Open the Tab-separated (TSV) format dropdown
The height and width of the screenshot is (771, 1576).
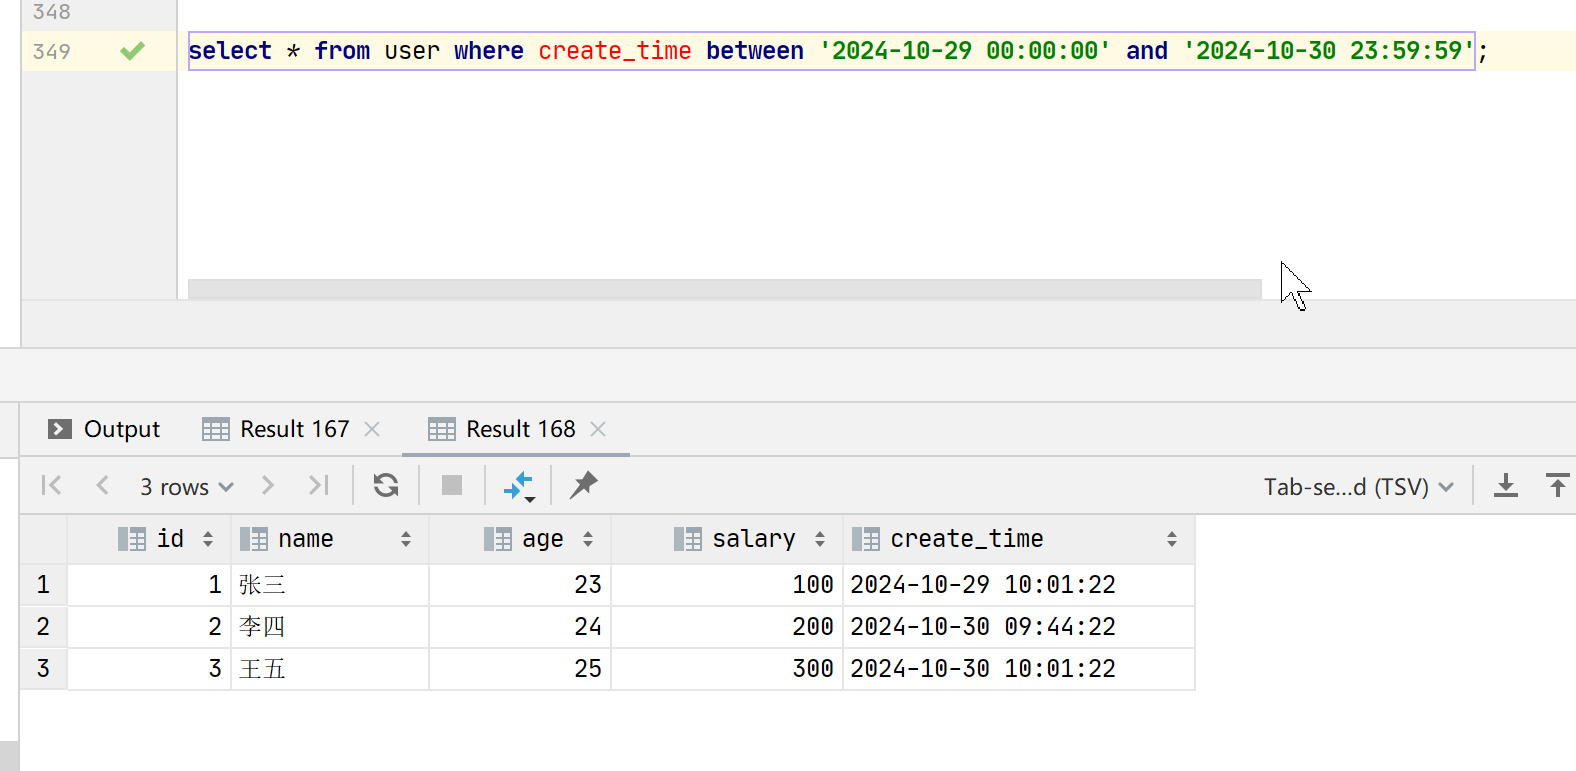click(1358, 487)
